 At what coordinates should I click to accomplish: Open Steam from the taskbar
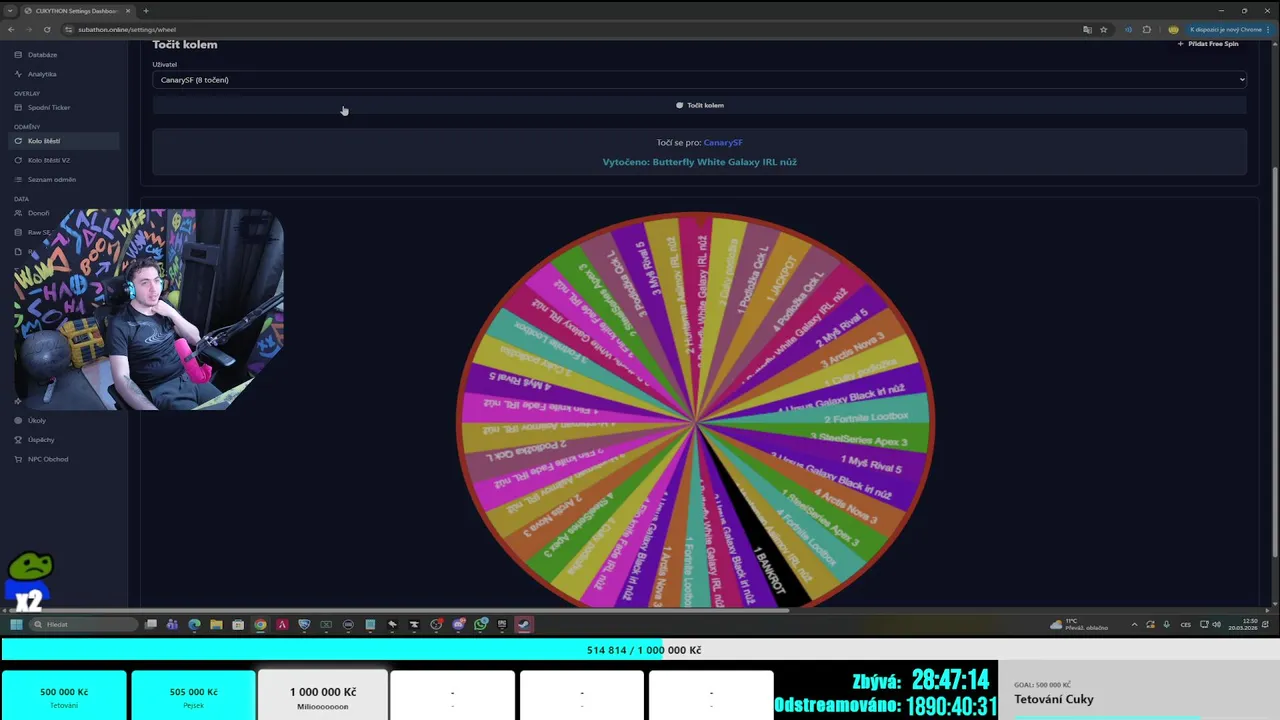(524, 625)
